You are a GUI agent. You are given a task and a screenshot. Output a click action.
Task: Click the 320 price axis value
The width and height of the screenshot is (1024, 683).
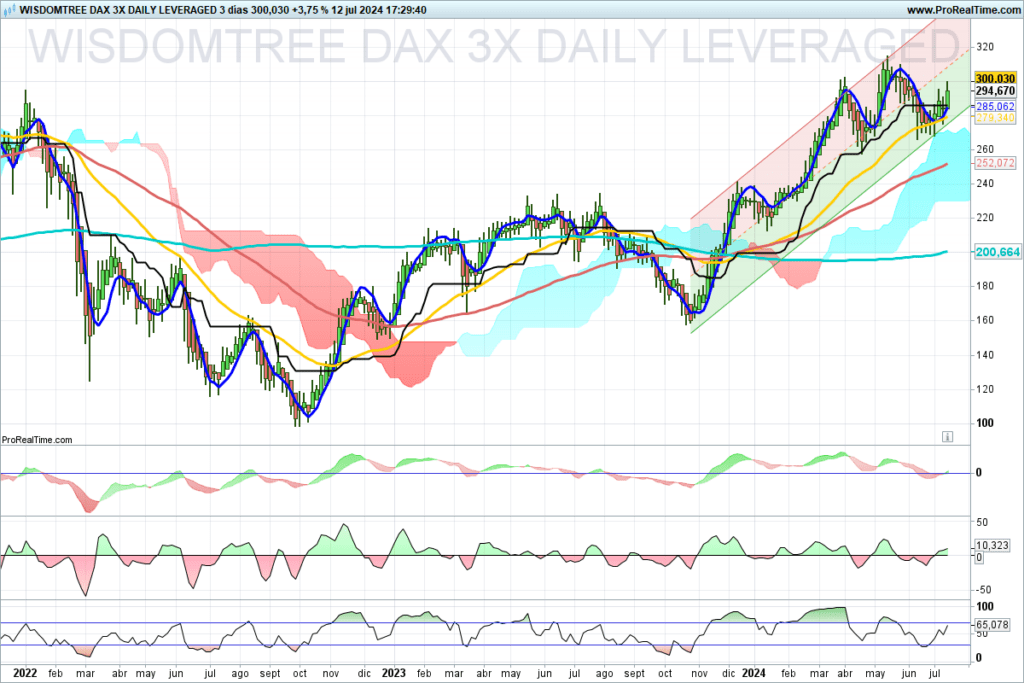click(x=985, y=47)
